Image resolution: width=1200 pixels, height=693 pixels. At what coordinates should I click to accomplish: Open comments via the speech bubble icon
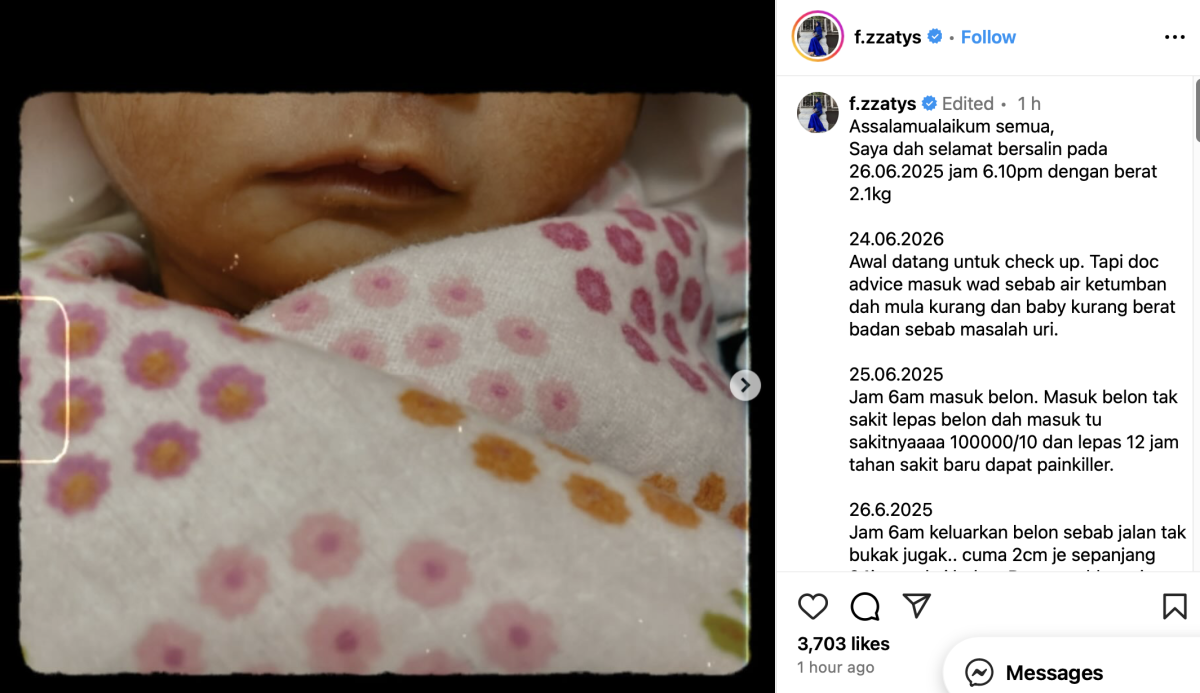pos(865,606)
